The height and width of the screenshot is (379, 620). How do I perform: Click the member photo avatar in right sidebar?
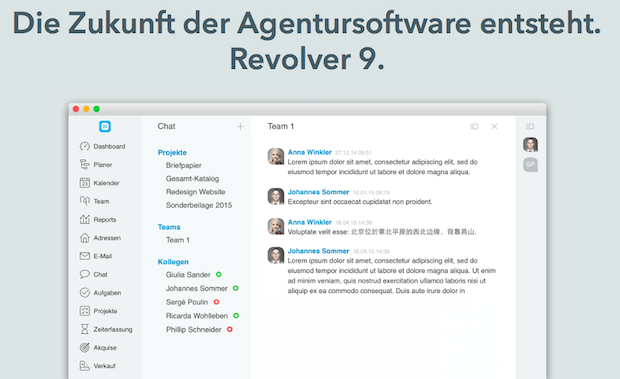[530, 145]
